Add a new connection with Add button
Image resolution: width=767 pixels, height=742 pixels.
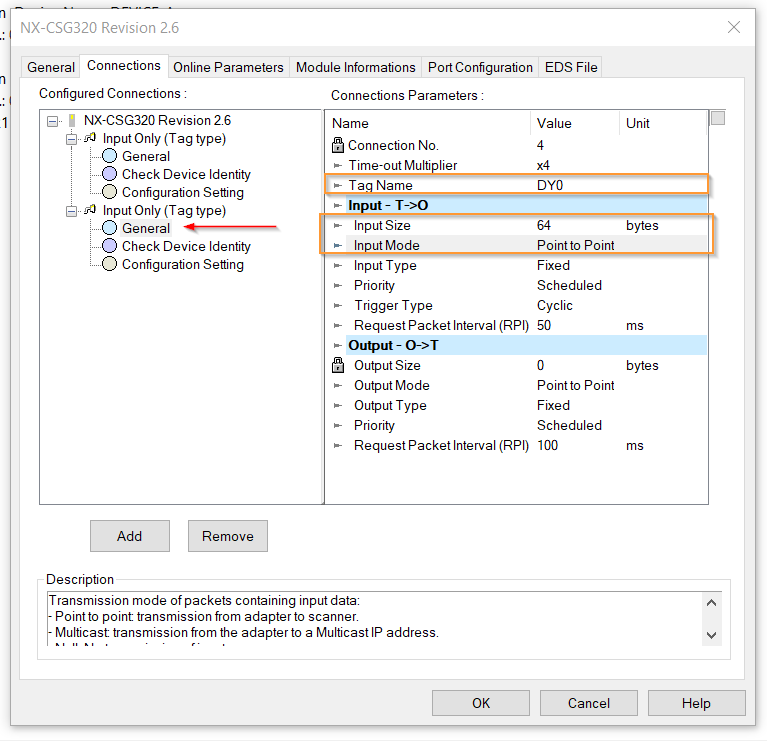point(130,536)
